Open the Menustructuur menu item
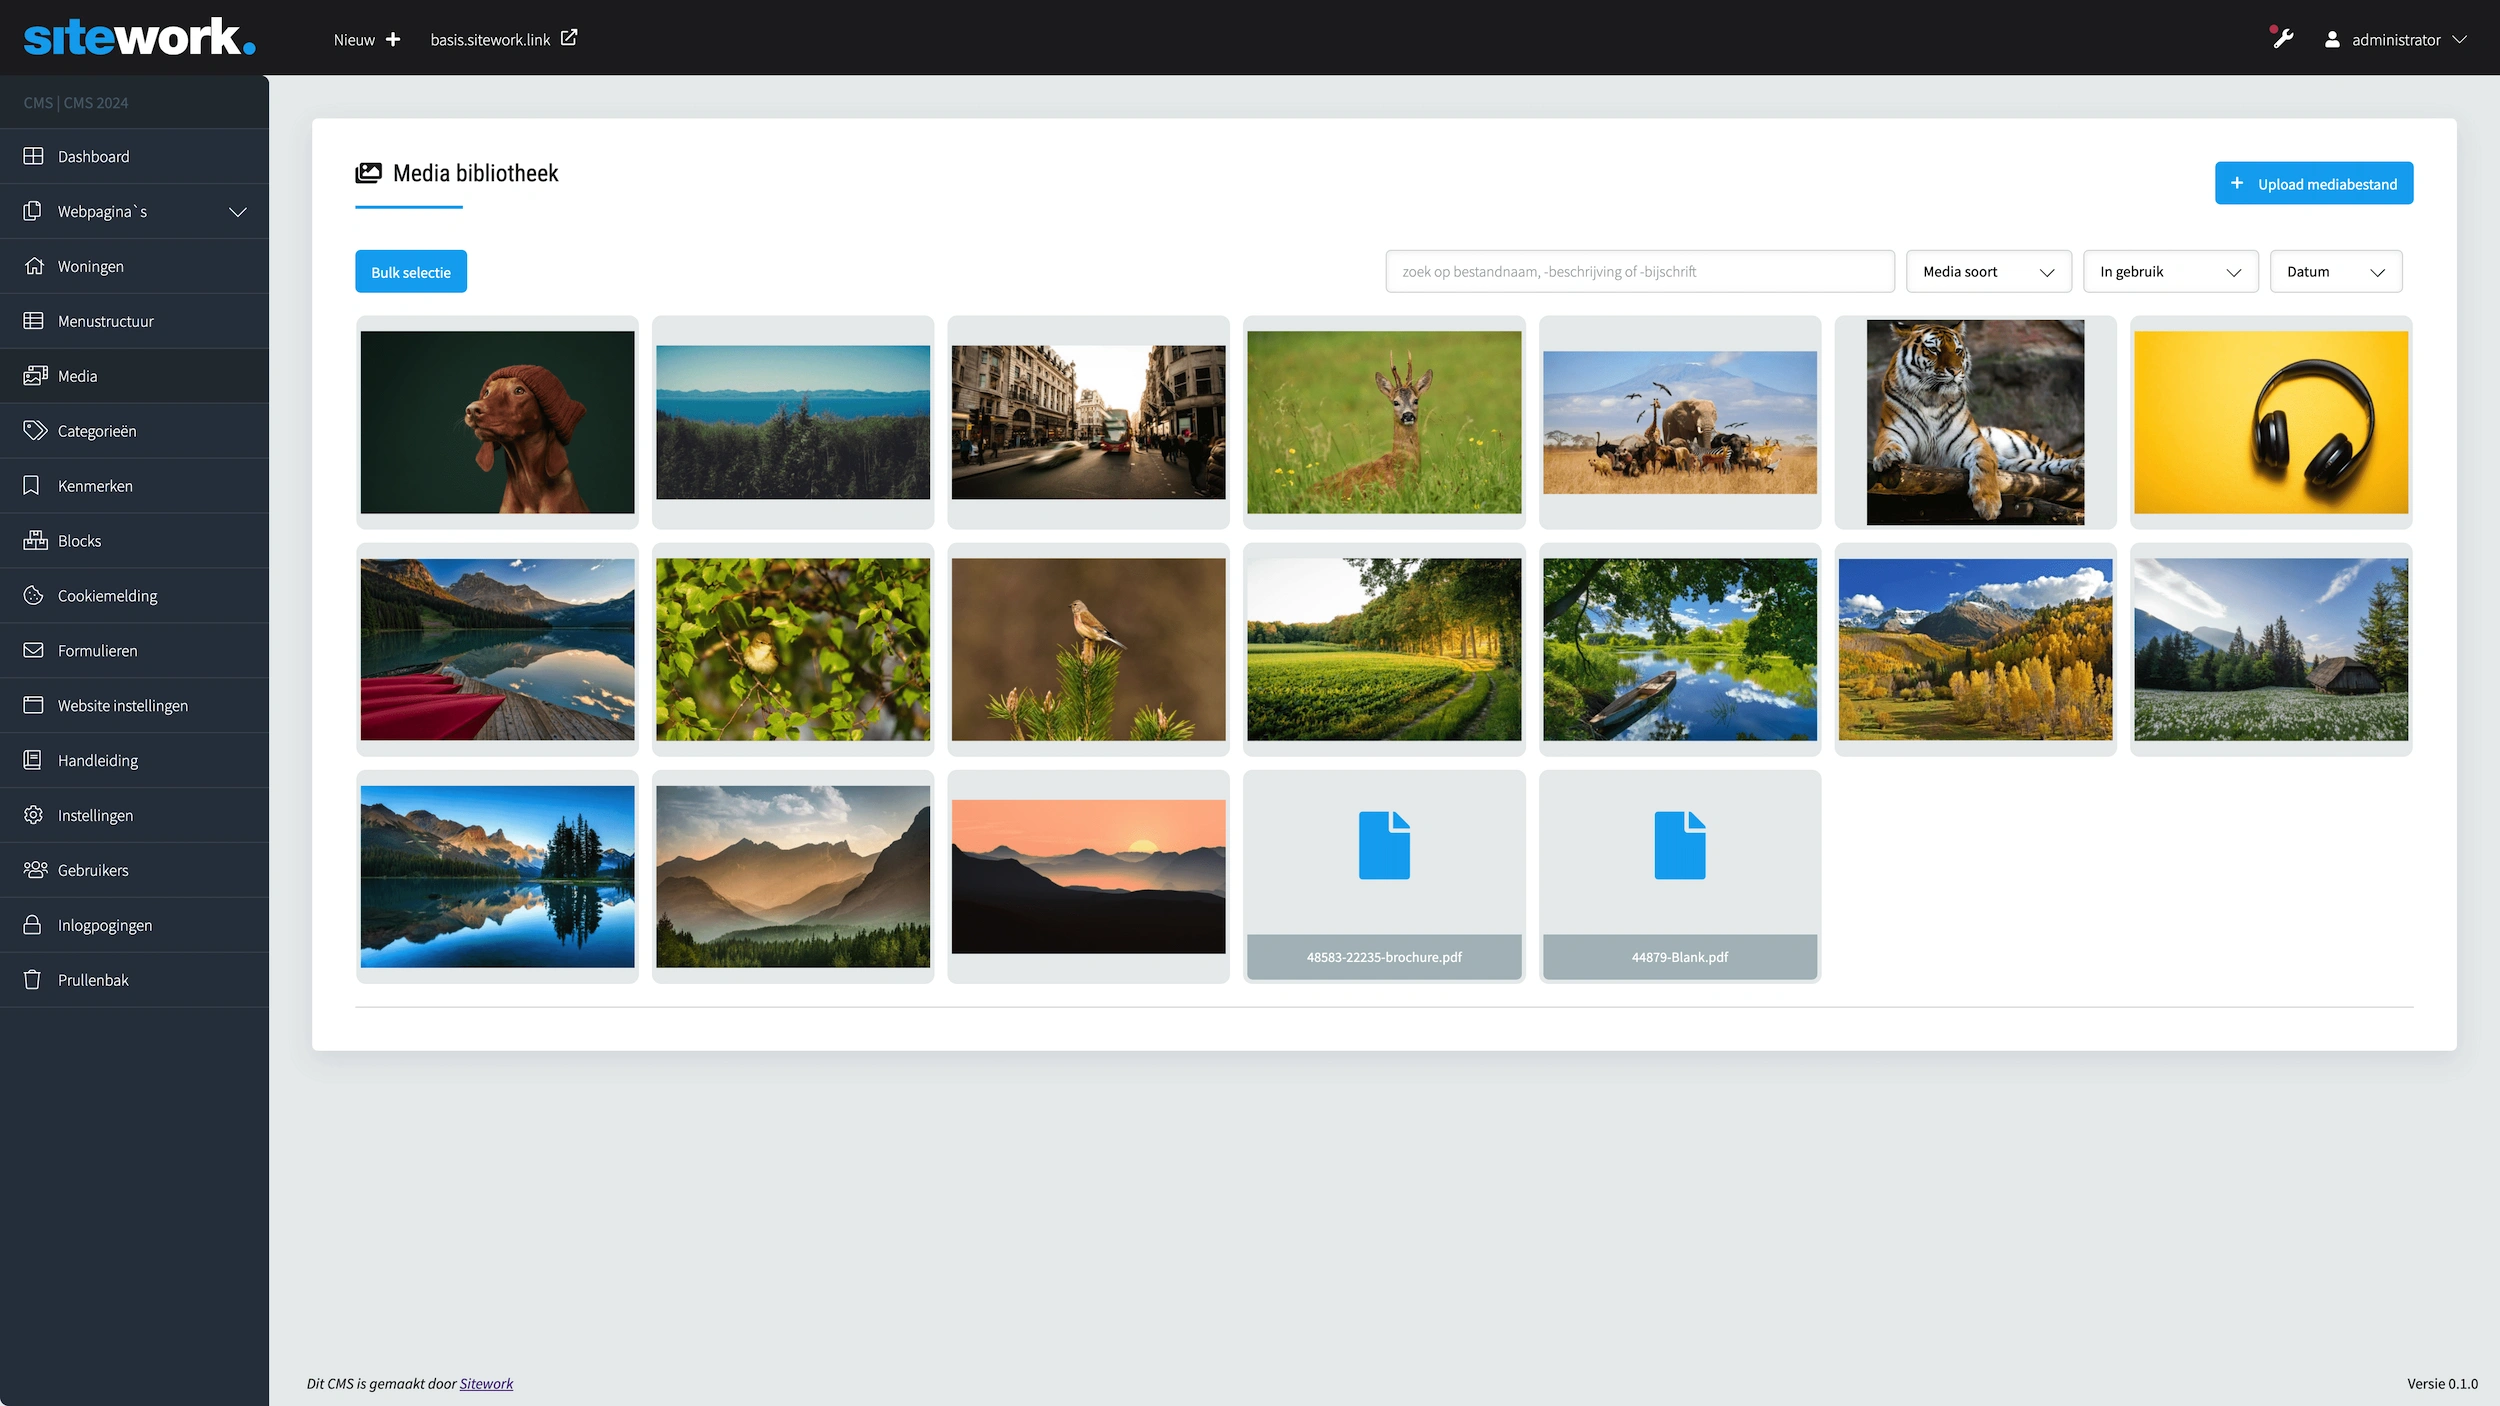Screen dimensions: 2500x1406 tap(106, 321)
